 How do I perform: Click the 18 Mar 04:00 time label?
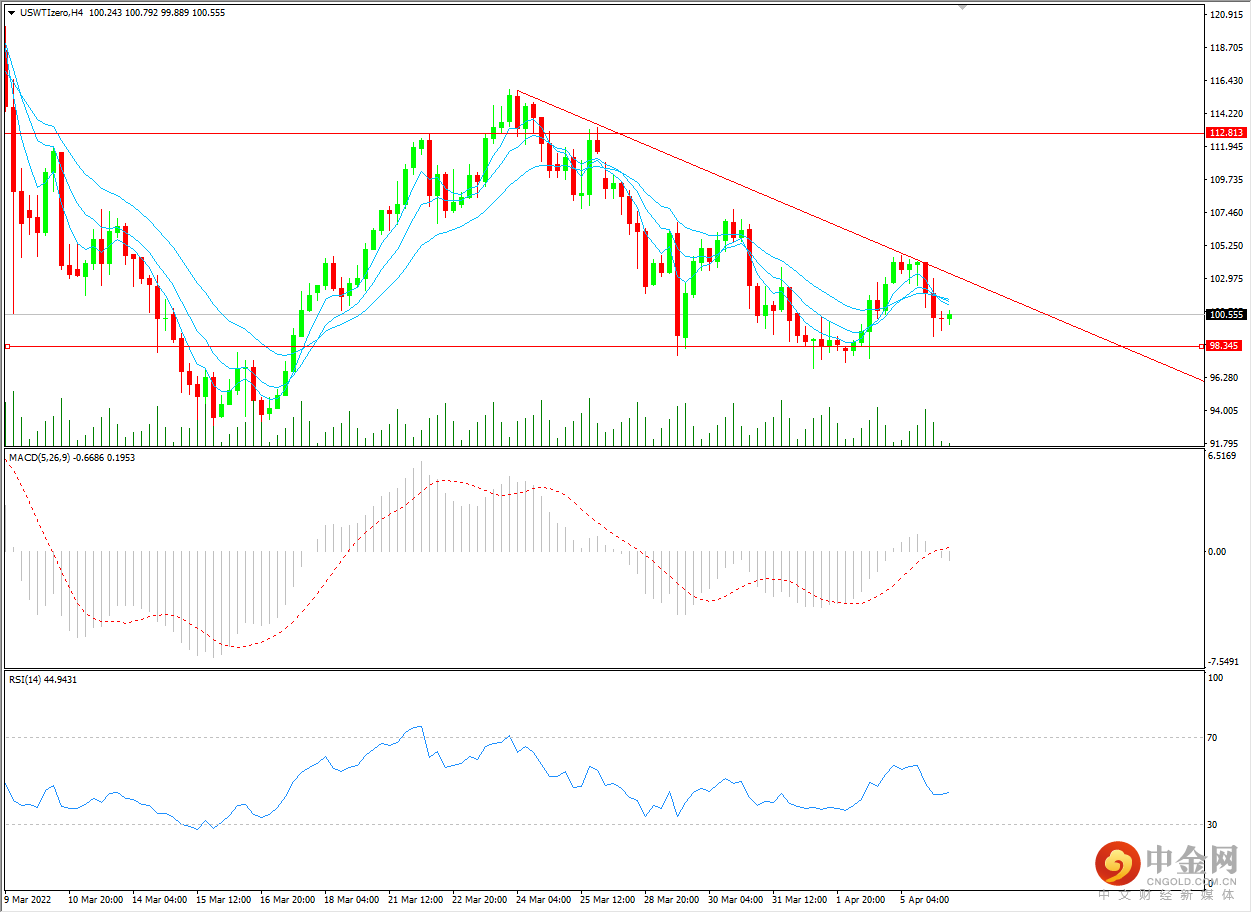click(351, 900)
